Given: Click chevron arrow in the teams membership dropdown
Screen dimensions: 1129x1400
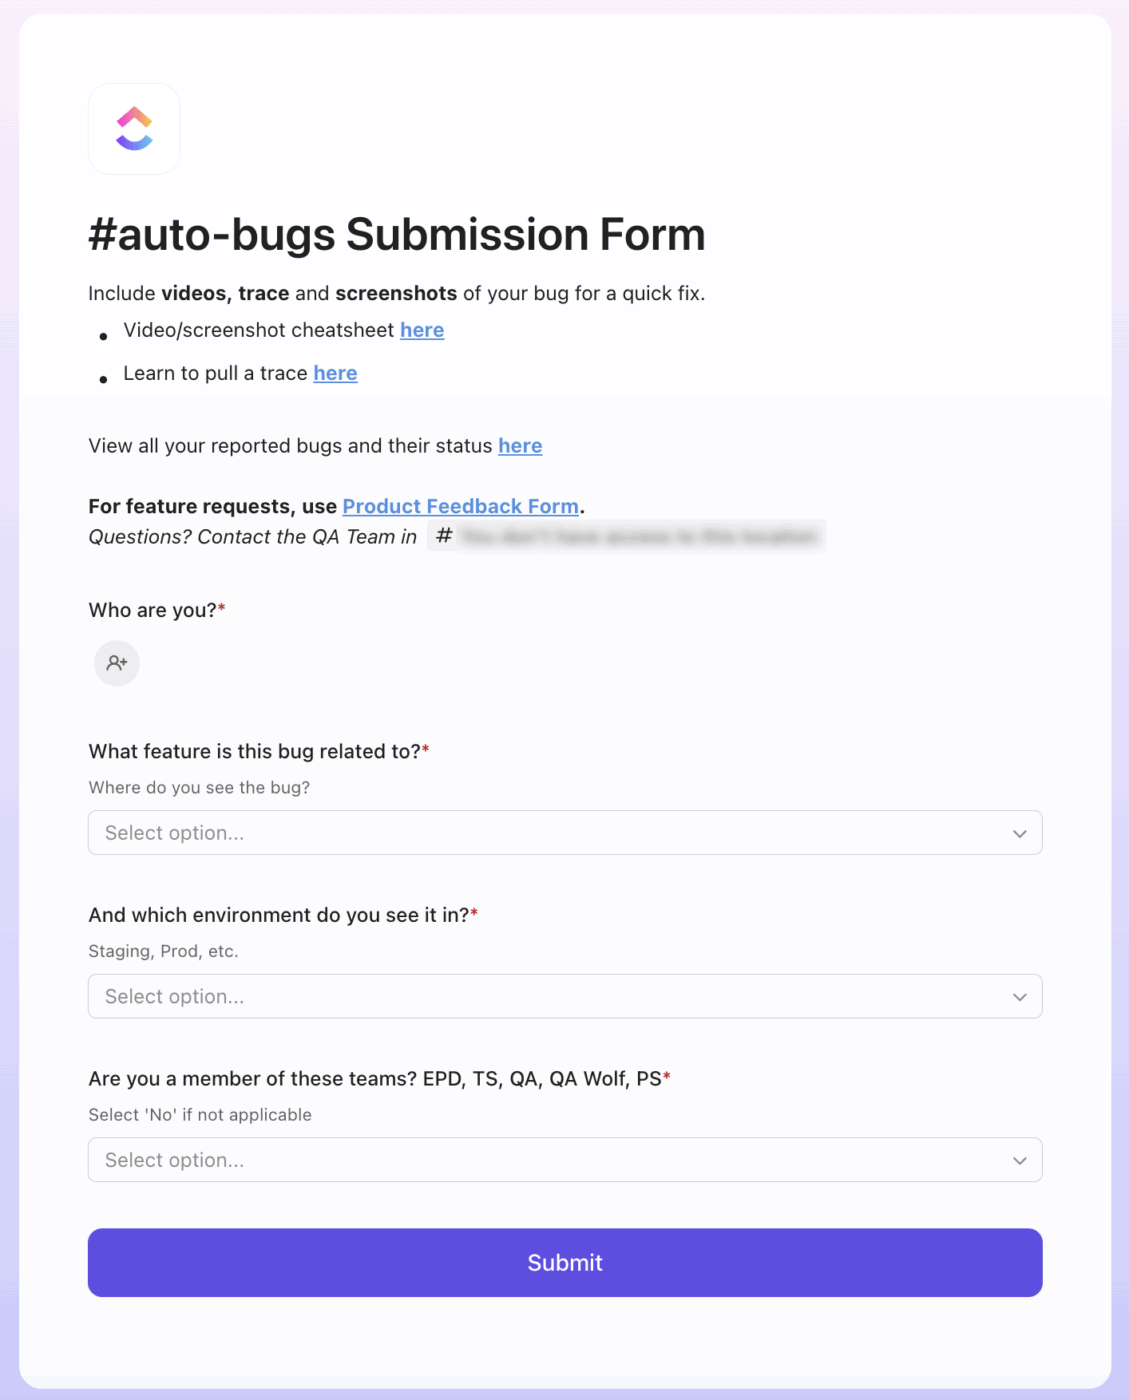Looking at the screenshot, I should [x=1019, y=1160].
